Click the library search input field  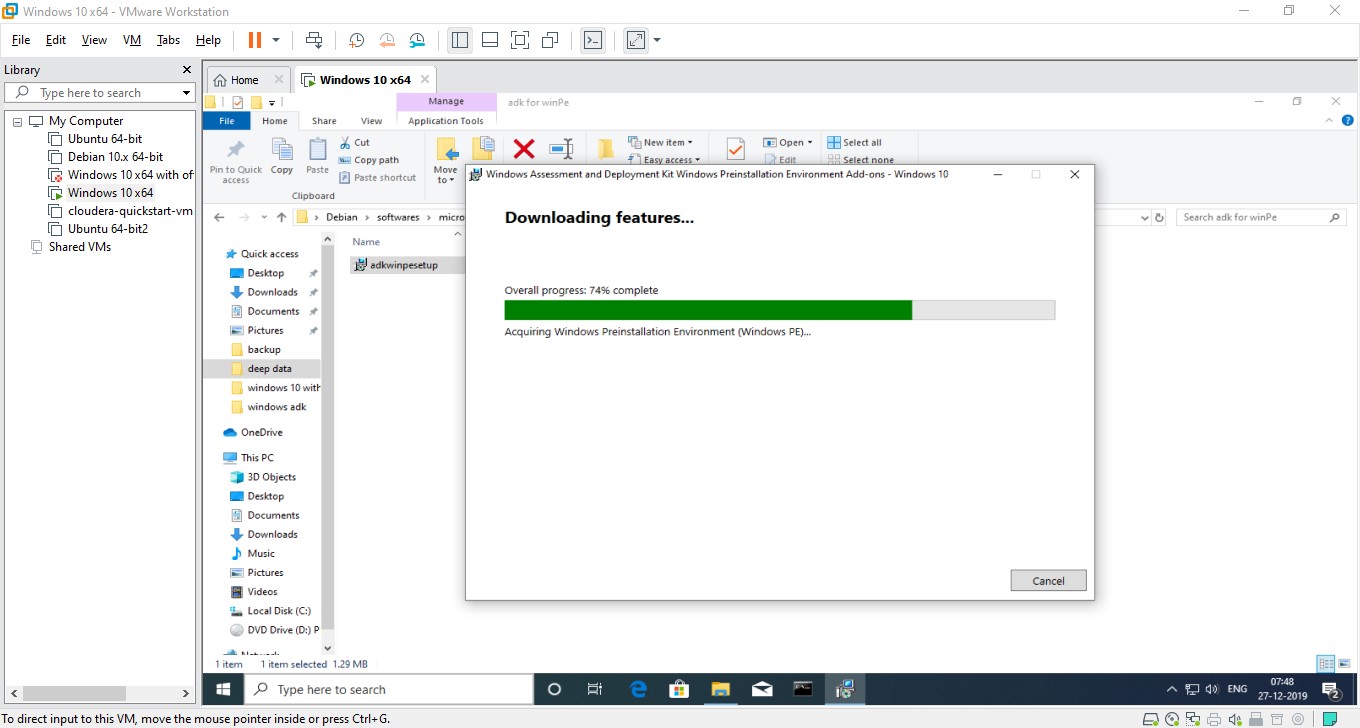[x=100, y=93]
